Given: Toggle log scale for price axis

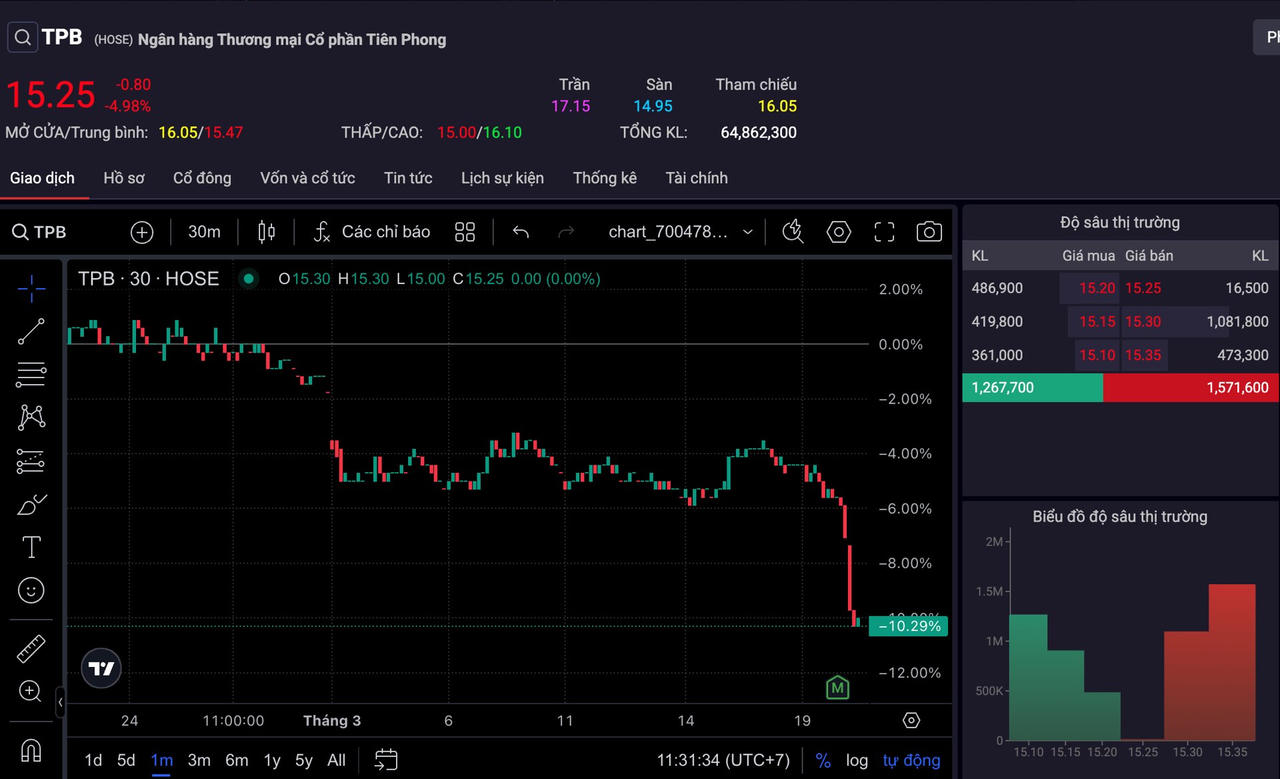Looking at the screenshot, I should point(857,760).
